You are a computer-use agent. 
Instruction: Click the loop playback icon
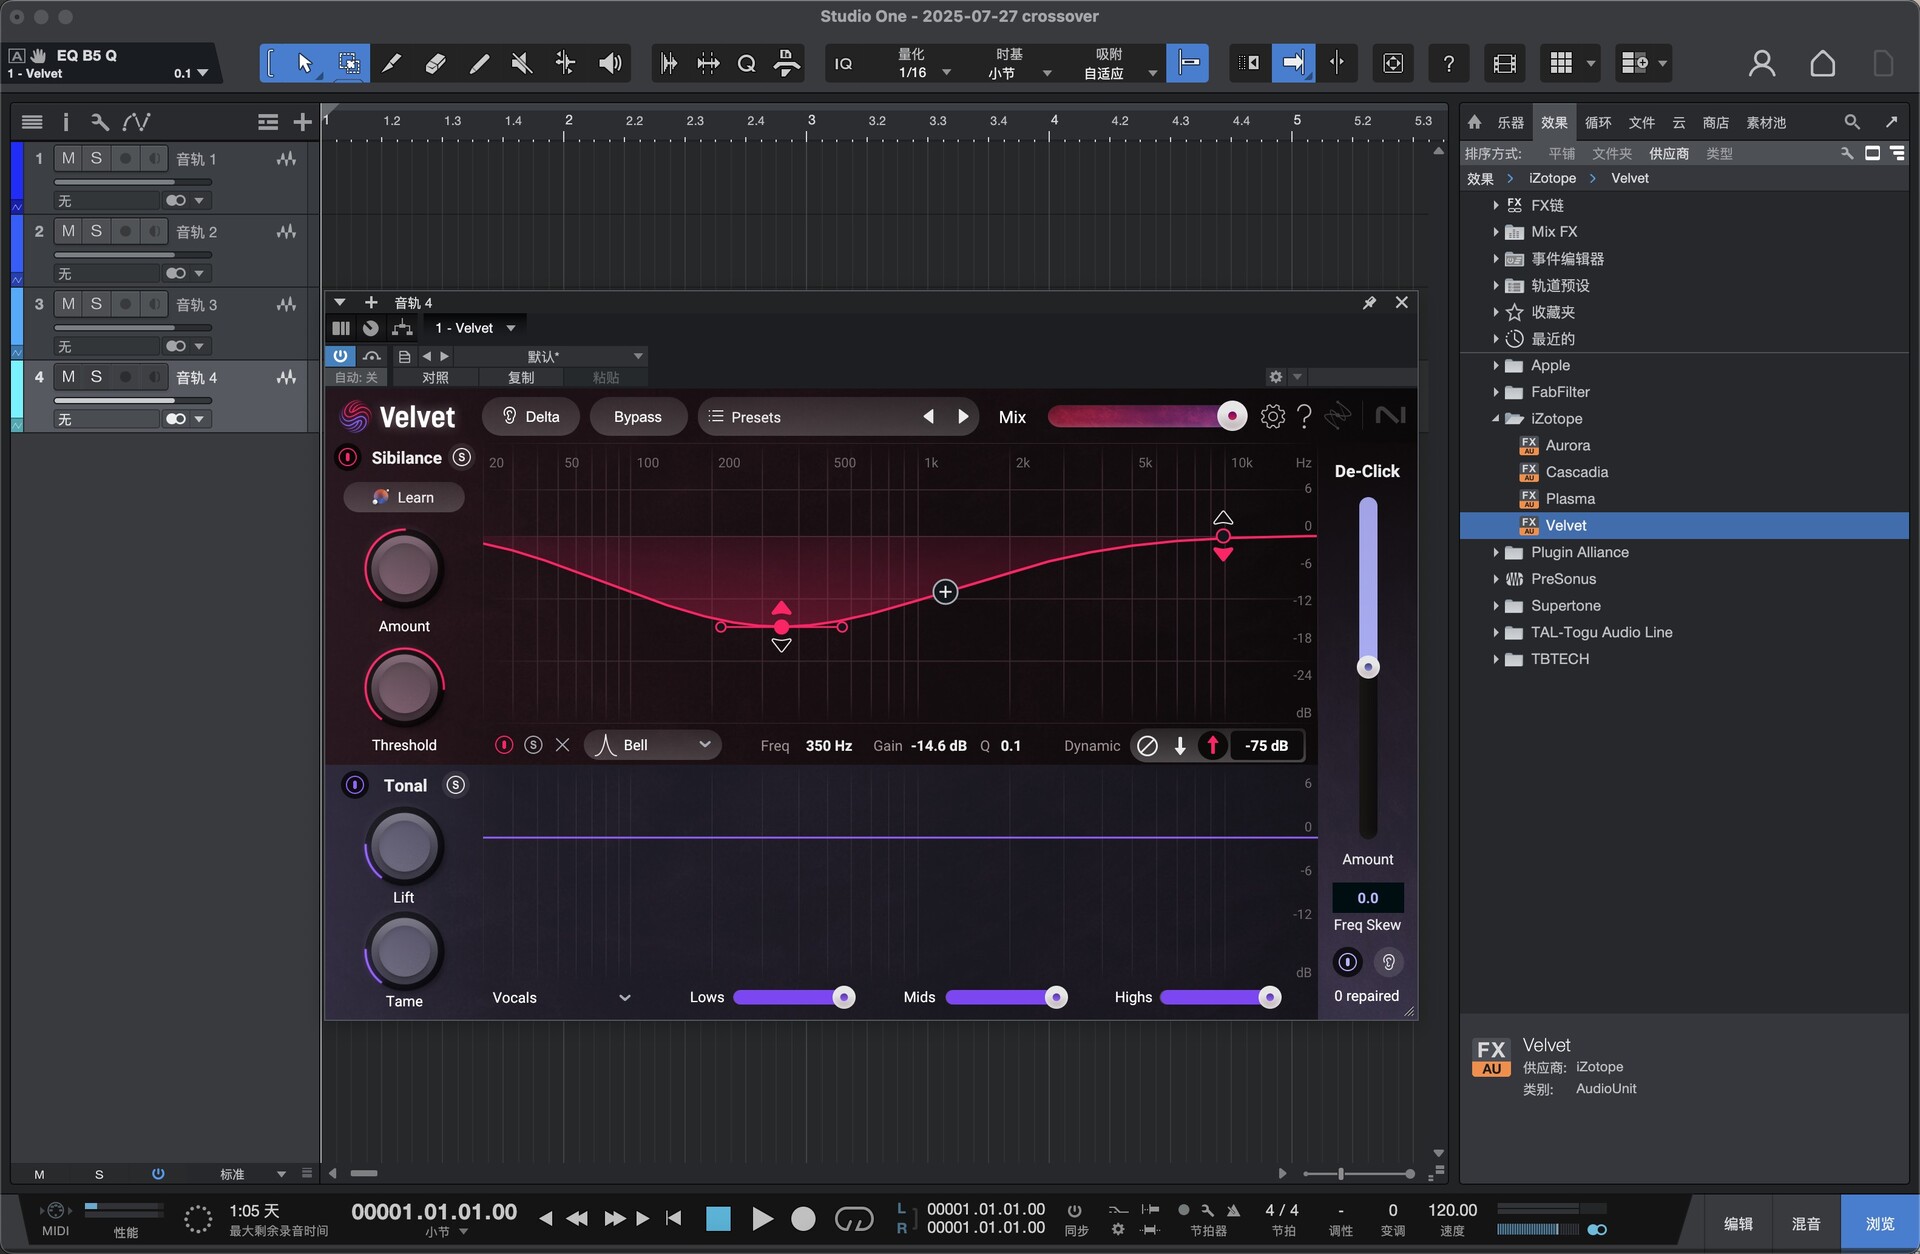(853, 1219)
